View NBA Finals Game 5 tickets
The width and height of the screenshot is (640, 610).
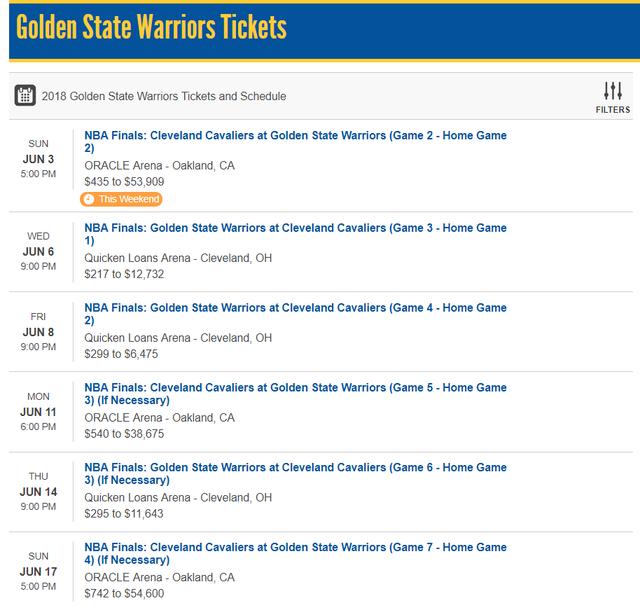click(x=295, y=394)
